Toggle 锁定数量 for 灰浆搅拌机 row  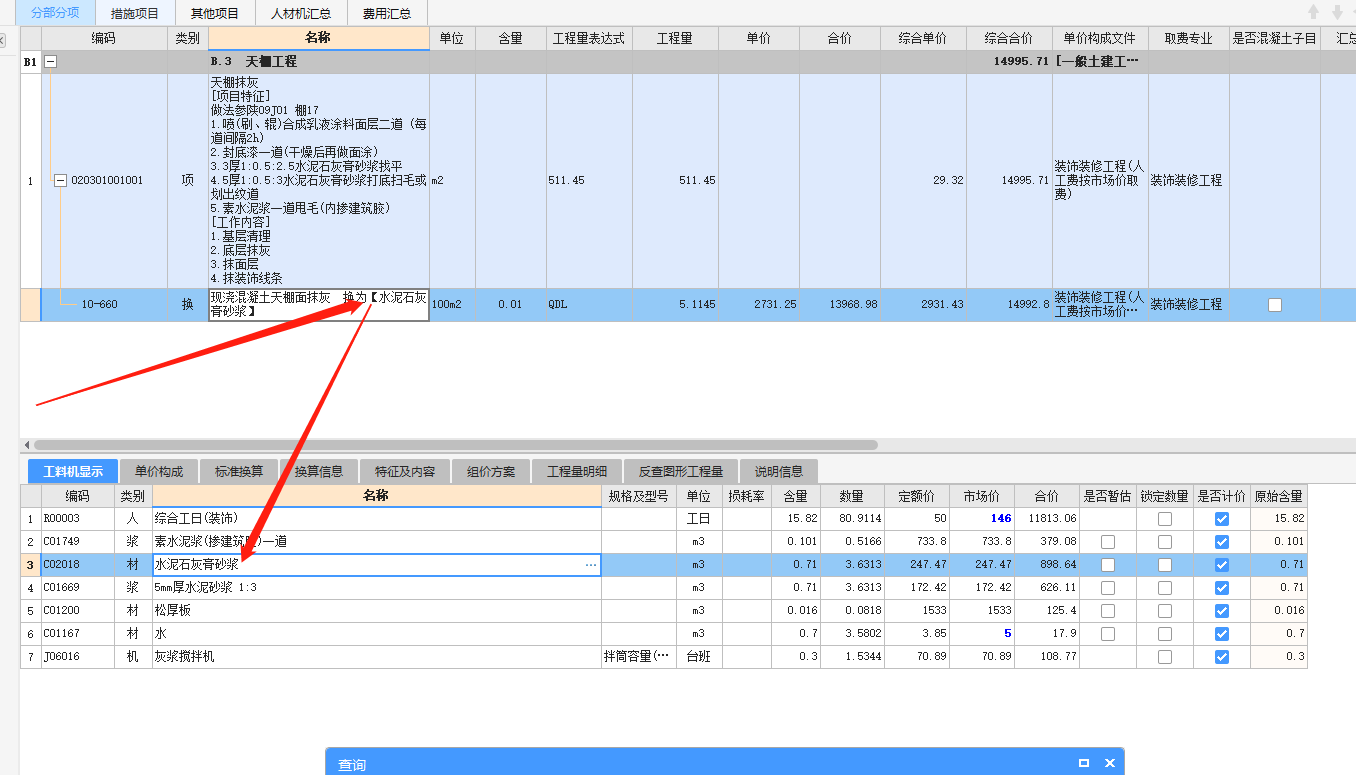point(1165,657)
